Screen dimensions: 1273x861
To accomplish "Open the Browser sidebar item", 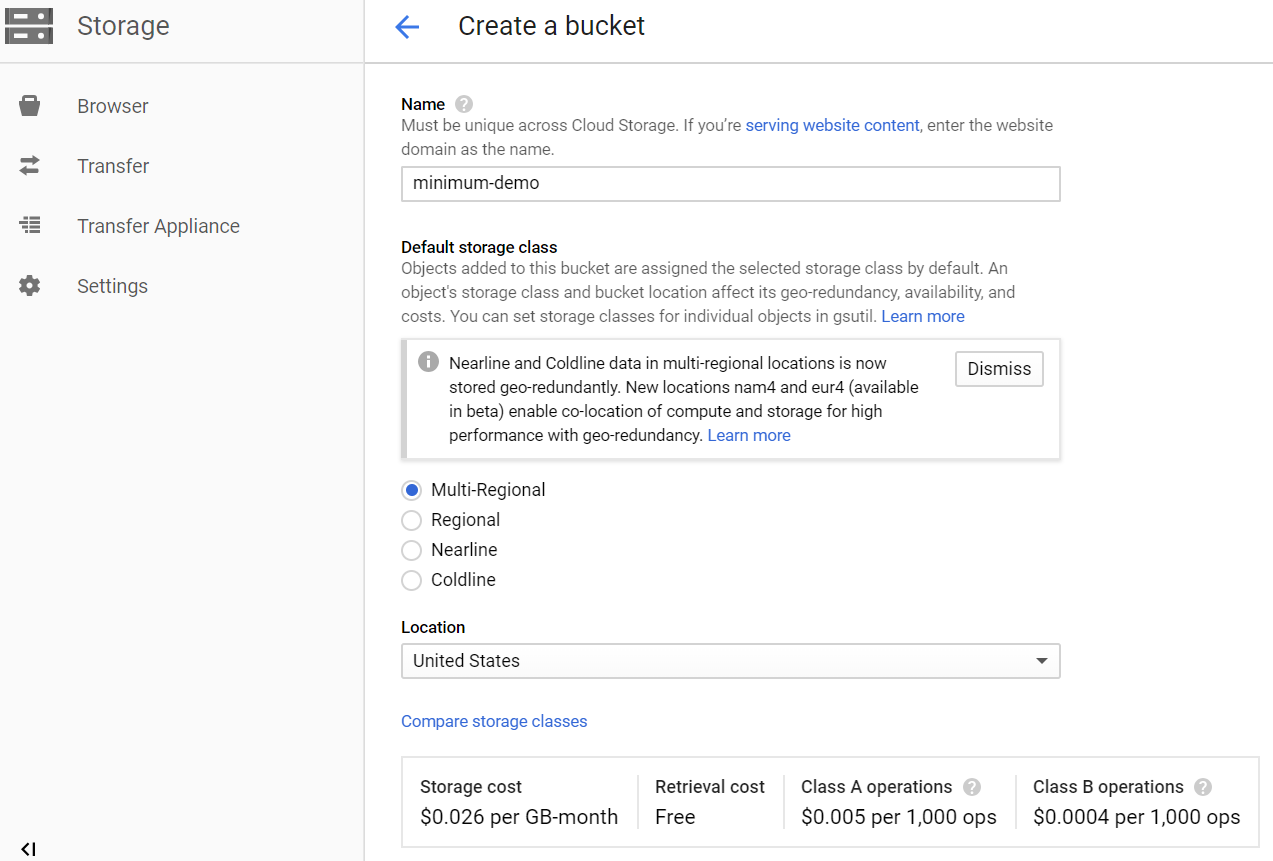I will point(113,106).
